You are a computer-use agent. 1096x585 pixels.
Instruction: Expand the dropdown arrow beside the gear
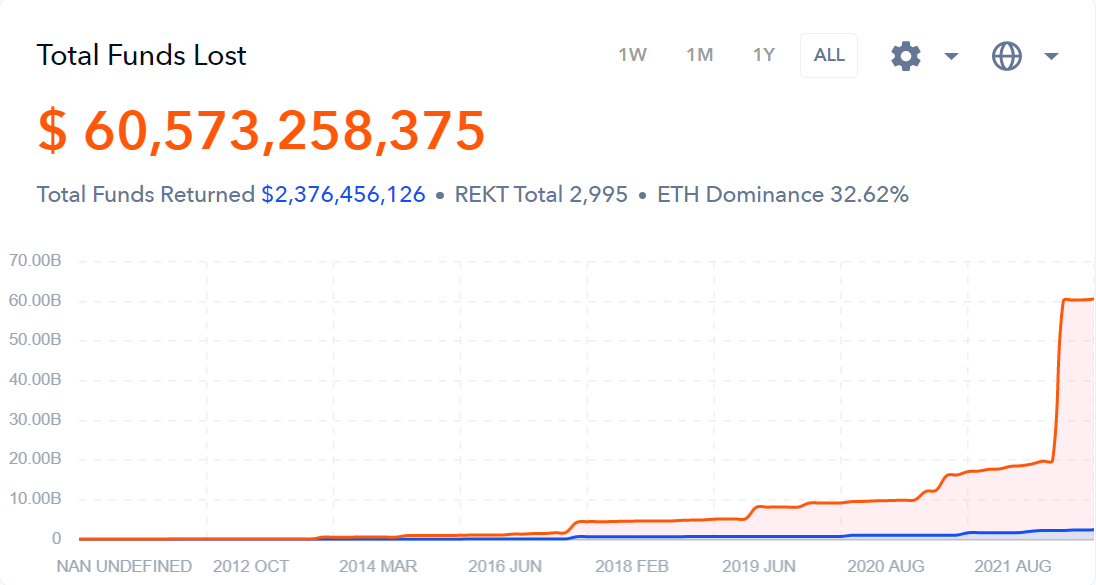pos(951,56)
